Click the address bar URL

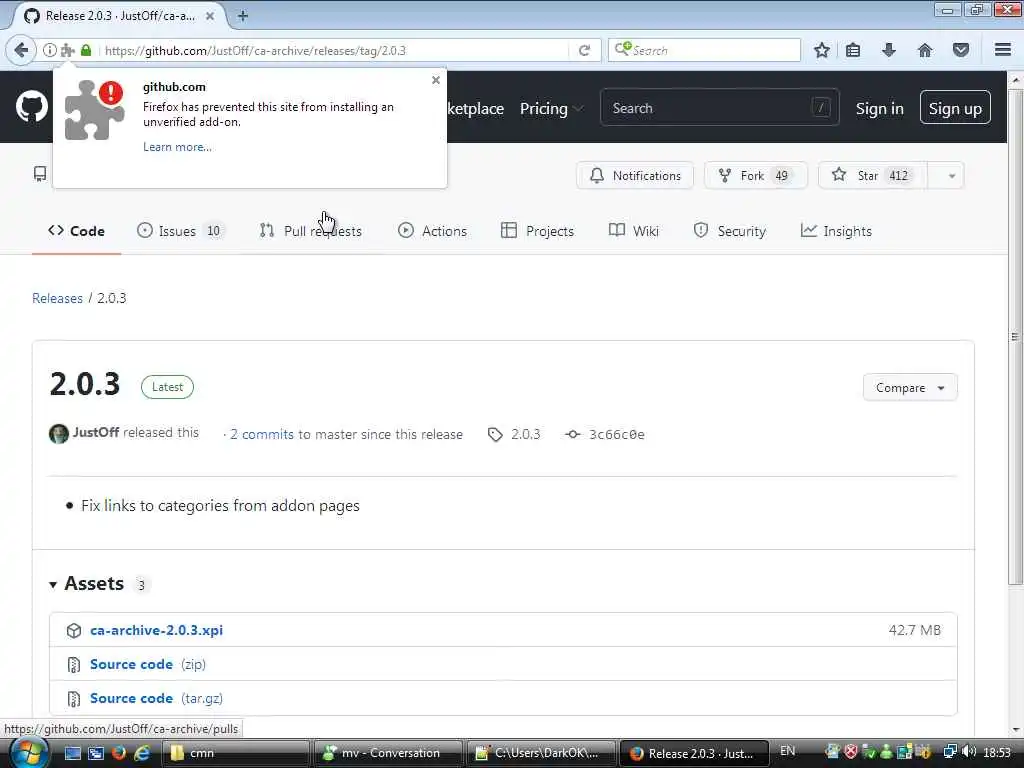pos(255,50)
